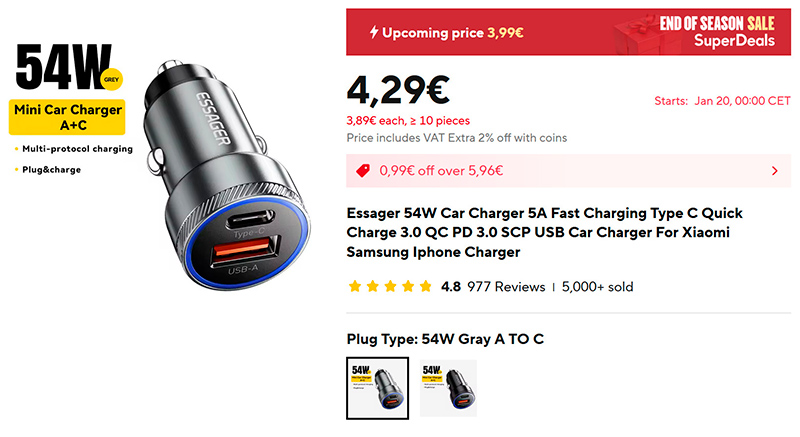800x437 pixels.
Task: Click the third yellow rating star
Action: pos(390,287)
